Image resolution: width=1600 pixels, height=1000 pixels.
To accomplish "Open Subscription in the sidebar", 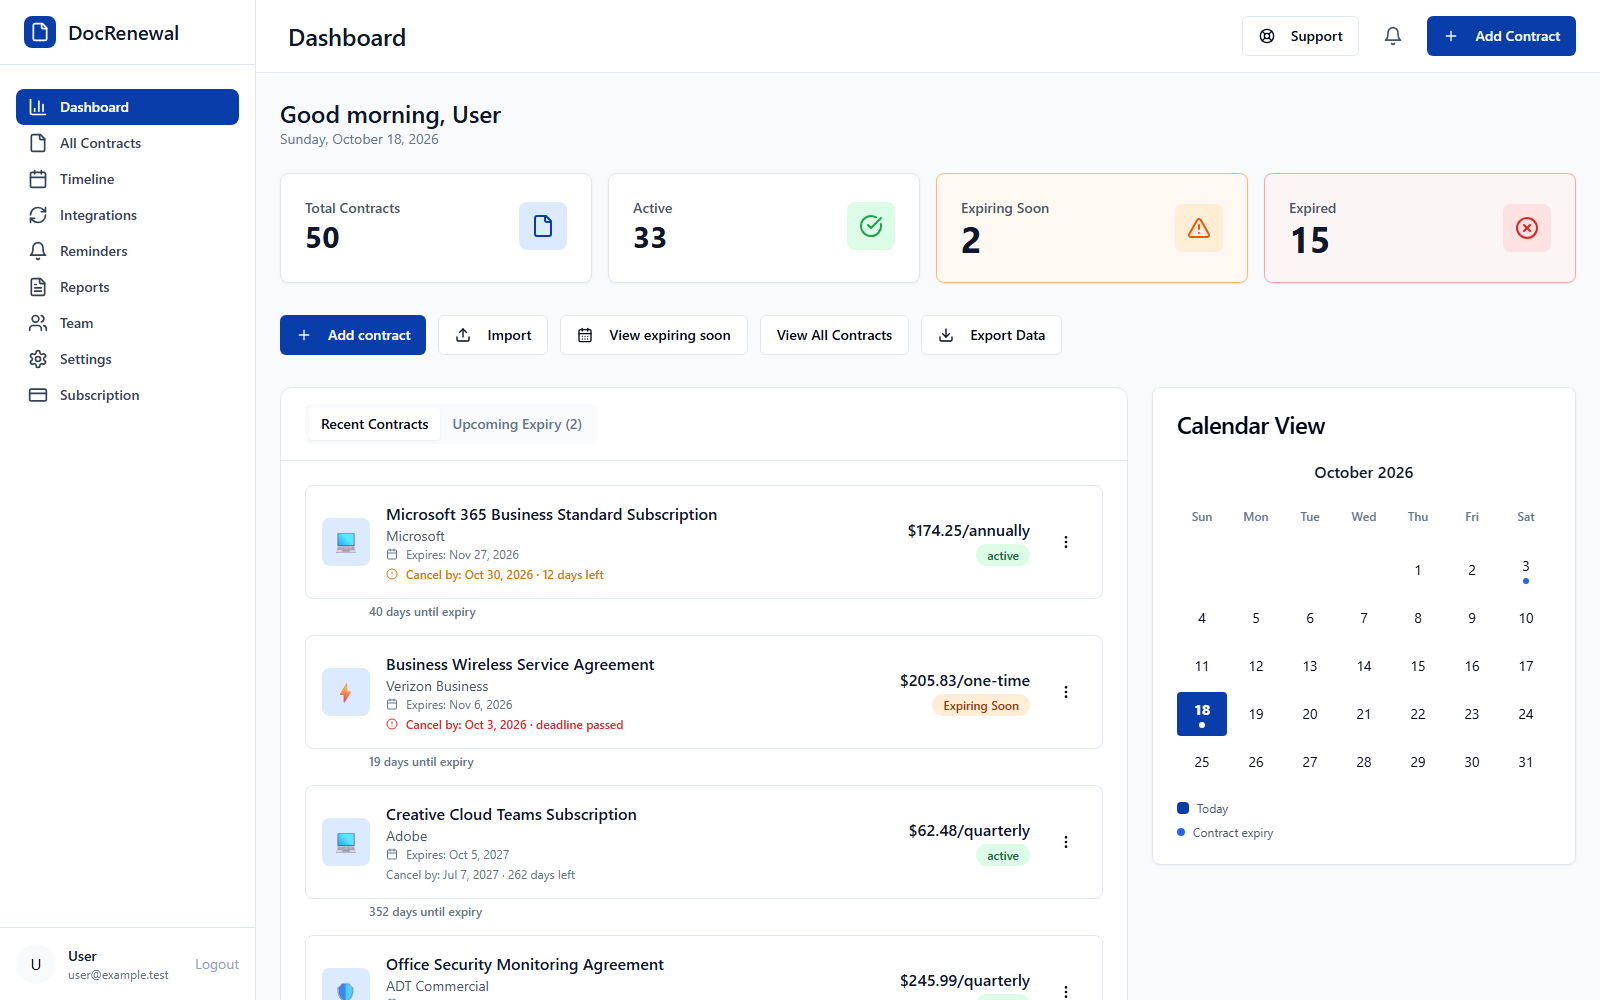I will click(x=127, y=395).
